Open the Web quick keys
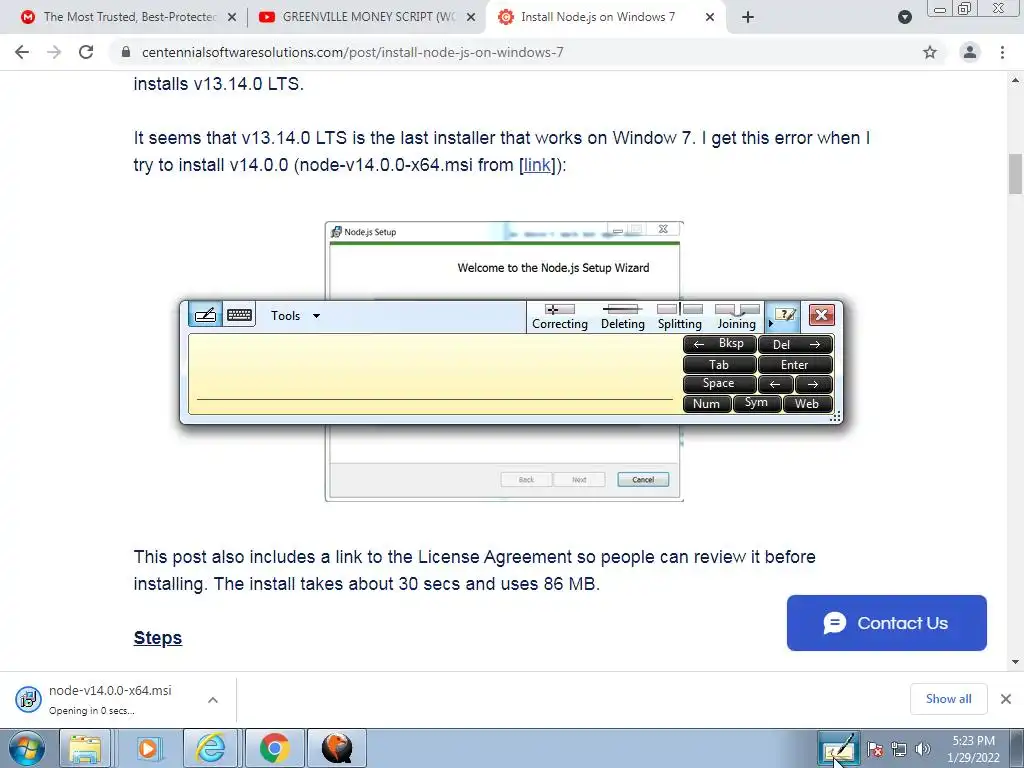 coord(808,404)
